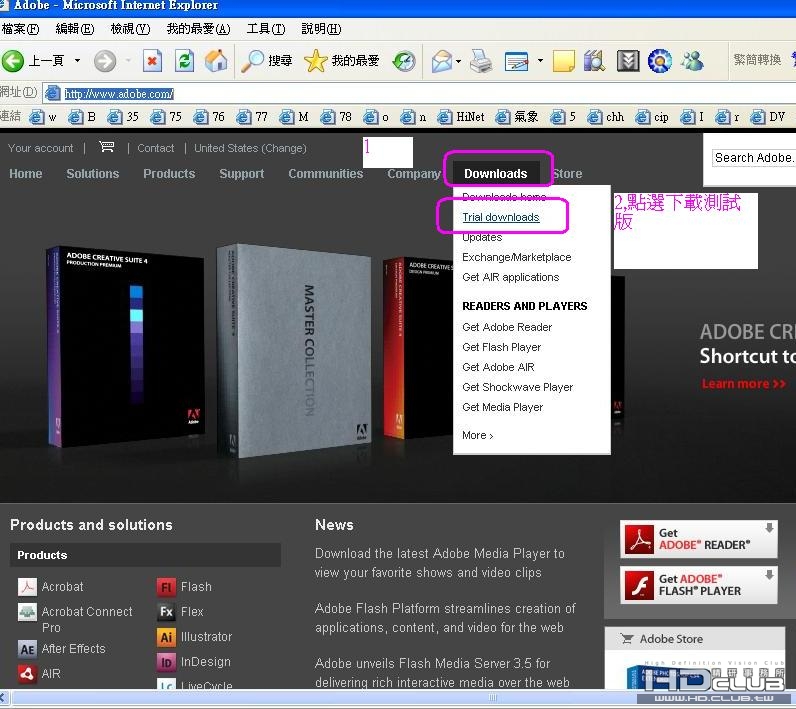
Task: Click the Mail envelope toolbar icon
Action: 442,61
